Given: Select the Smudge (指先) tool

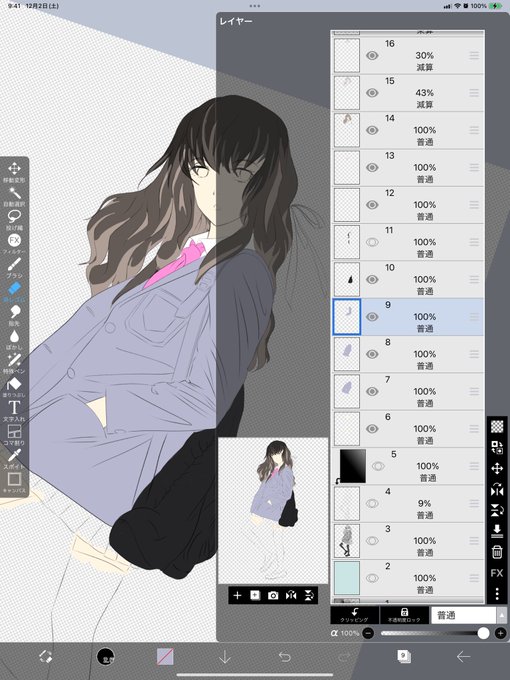Looking at the screenshot, I should point(14,315).
